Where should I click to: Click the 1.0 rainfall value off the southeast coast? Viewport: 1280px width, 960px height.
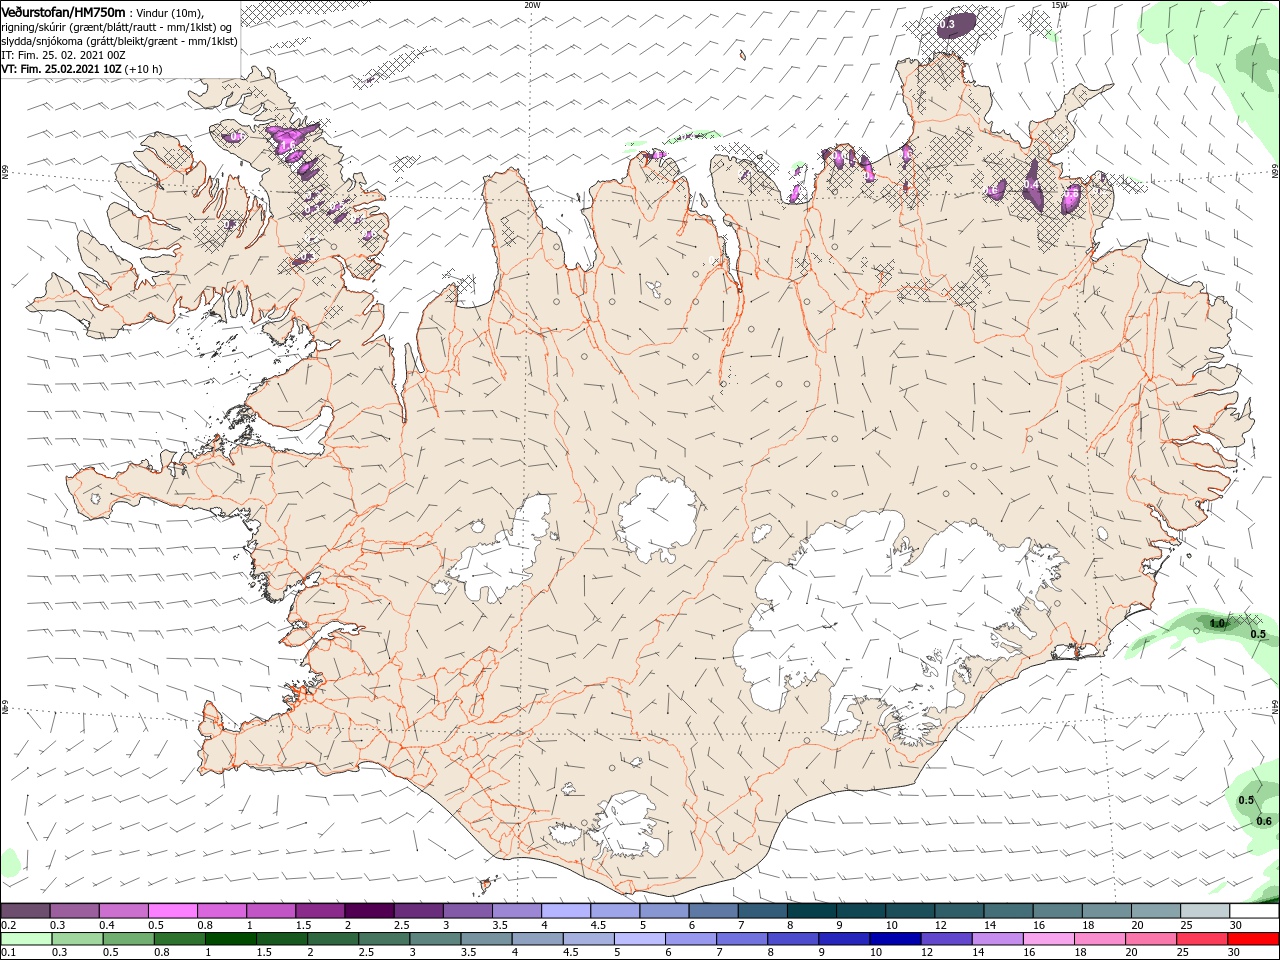click(x=1217, y=623)
